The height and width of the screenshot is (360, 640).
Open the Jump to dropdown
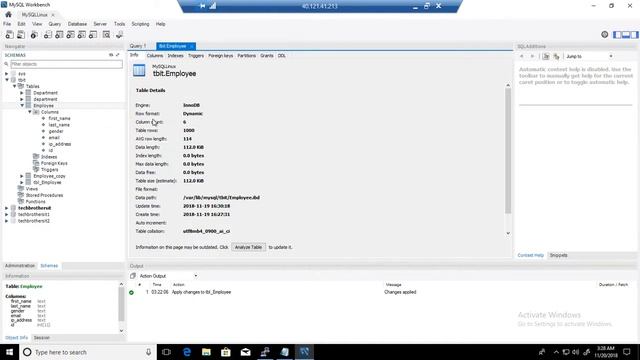(x=589, y=56)
